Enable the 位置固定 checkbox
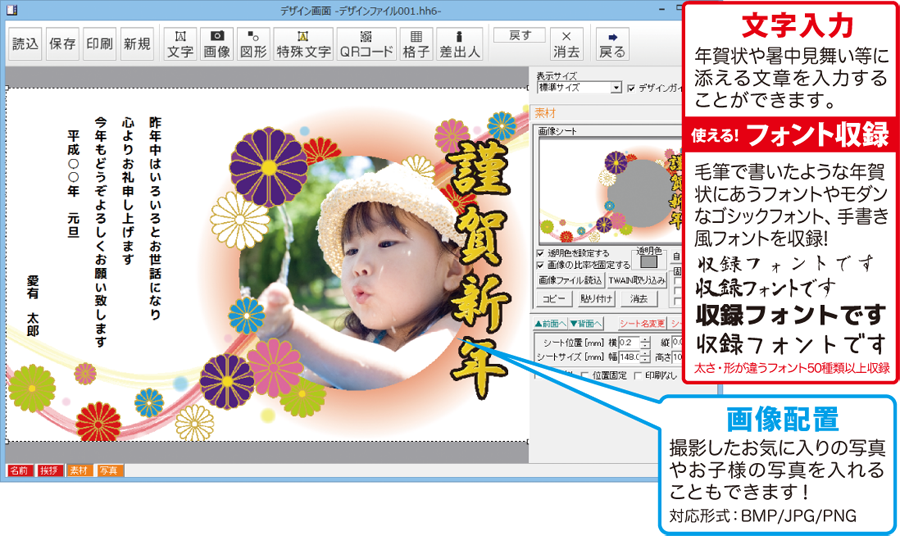Screen dimensions: 900x536 coord(586,375)
